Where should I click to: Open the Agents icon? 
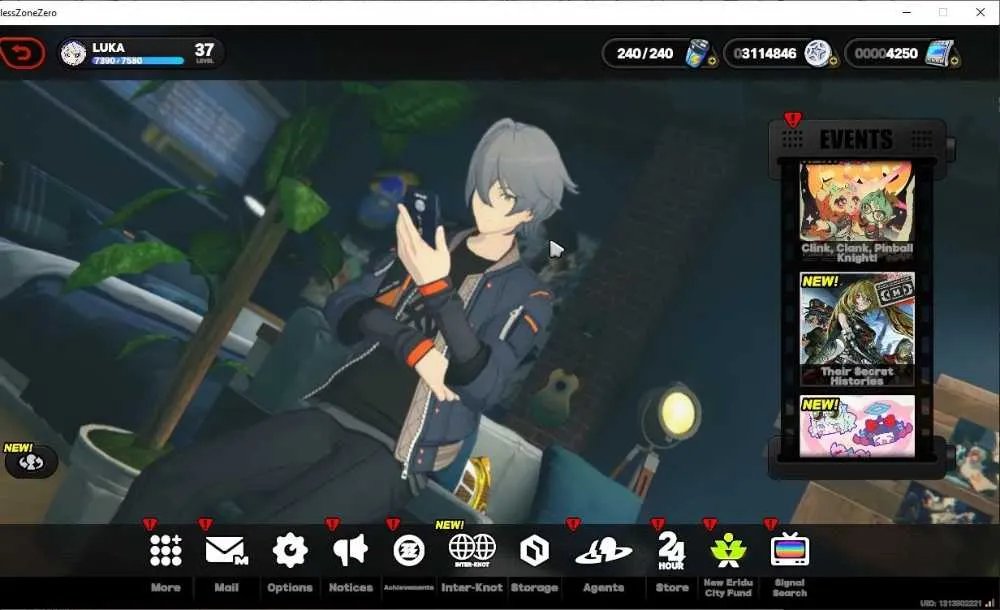[x=603, y=551]
